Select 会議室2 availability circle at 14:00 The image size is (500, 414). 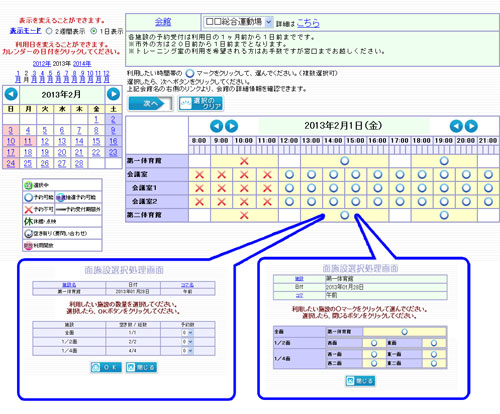334,202
